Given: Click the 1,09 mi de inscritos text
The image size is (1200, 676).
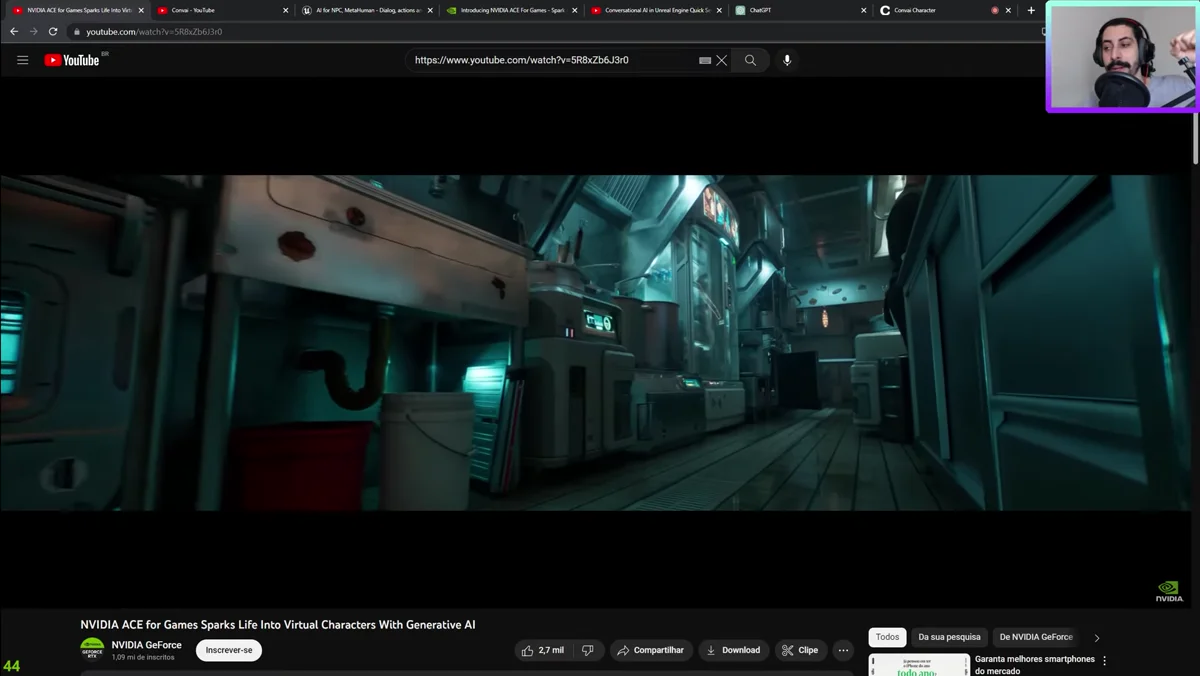Looking at the screenshot, I should 142,658.
